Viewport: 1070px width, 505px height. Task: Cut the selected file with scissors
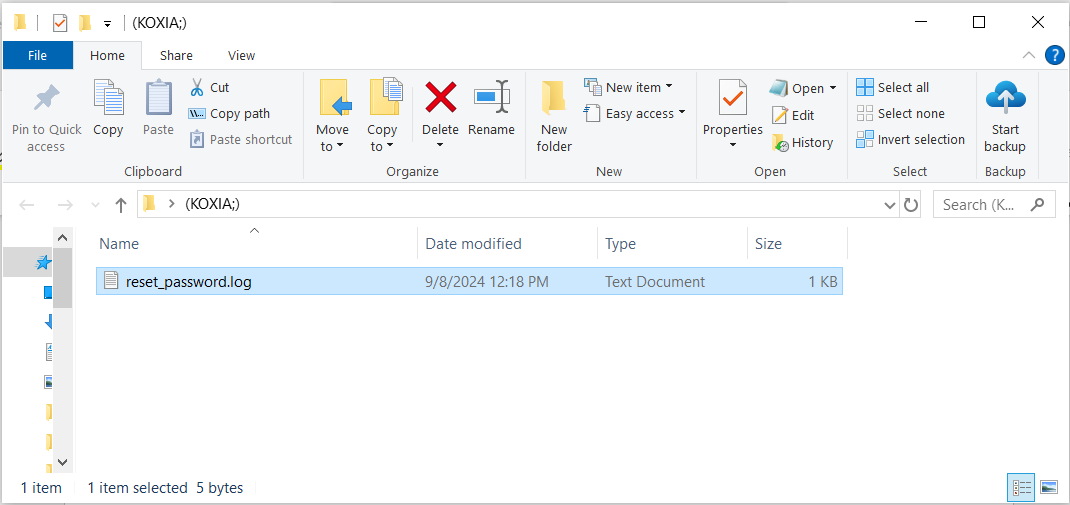pyautogui.click(x=209, y=87)
